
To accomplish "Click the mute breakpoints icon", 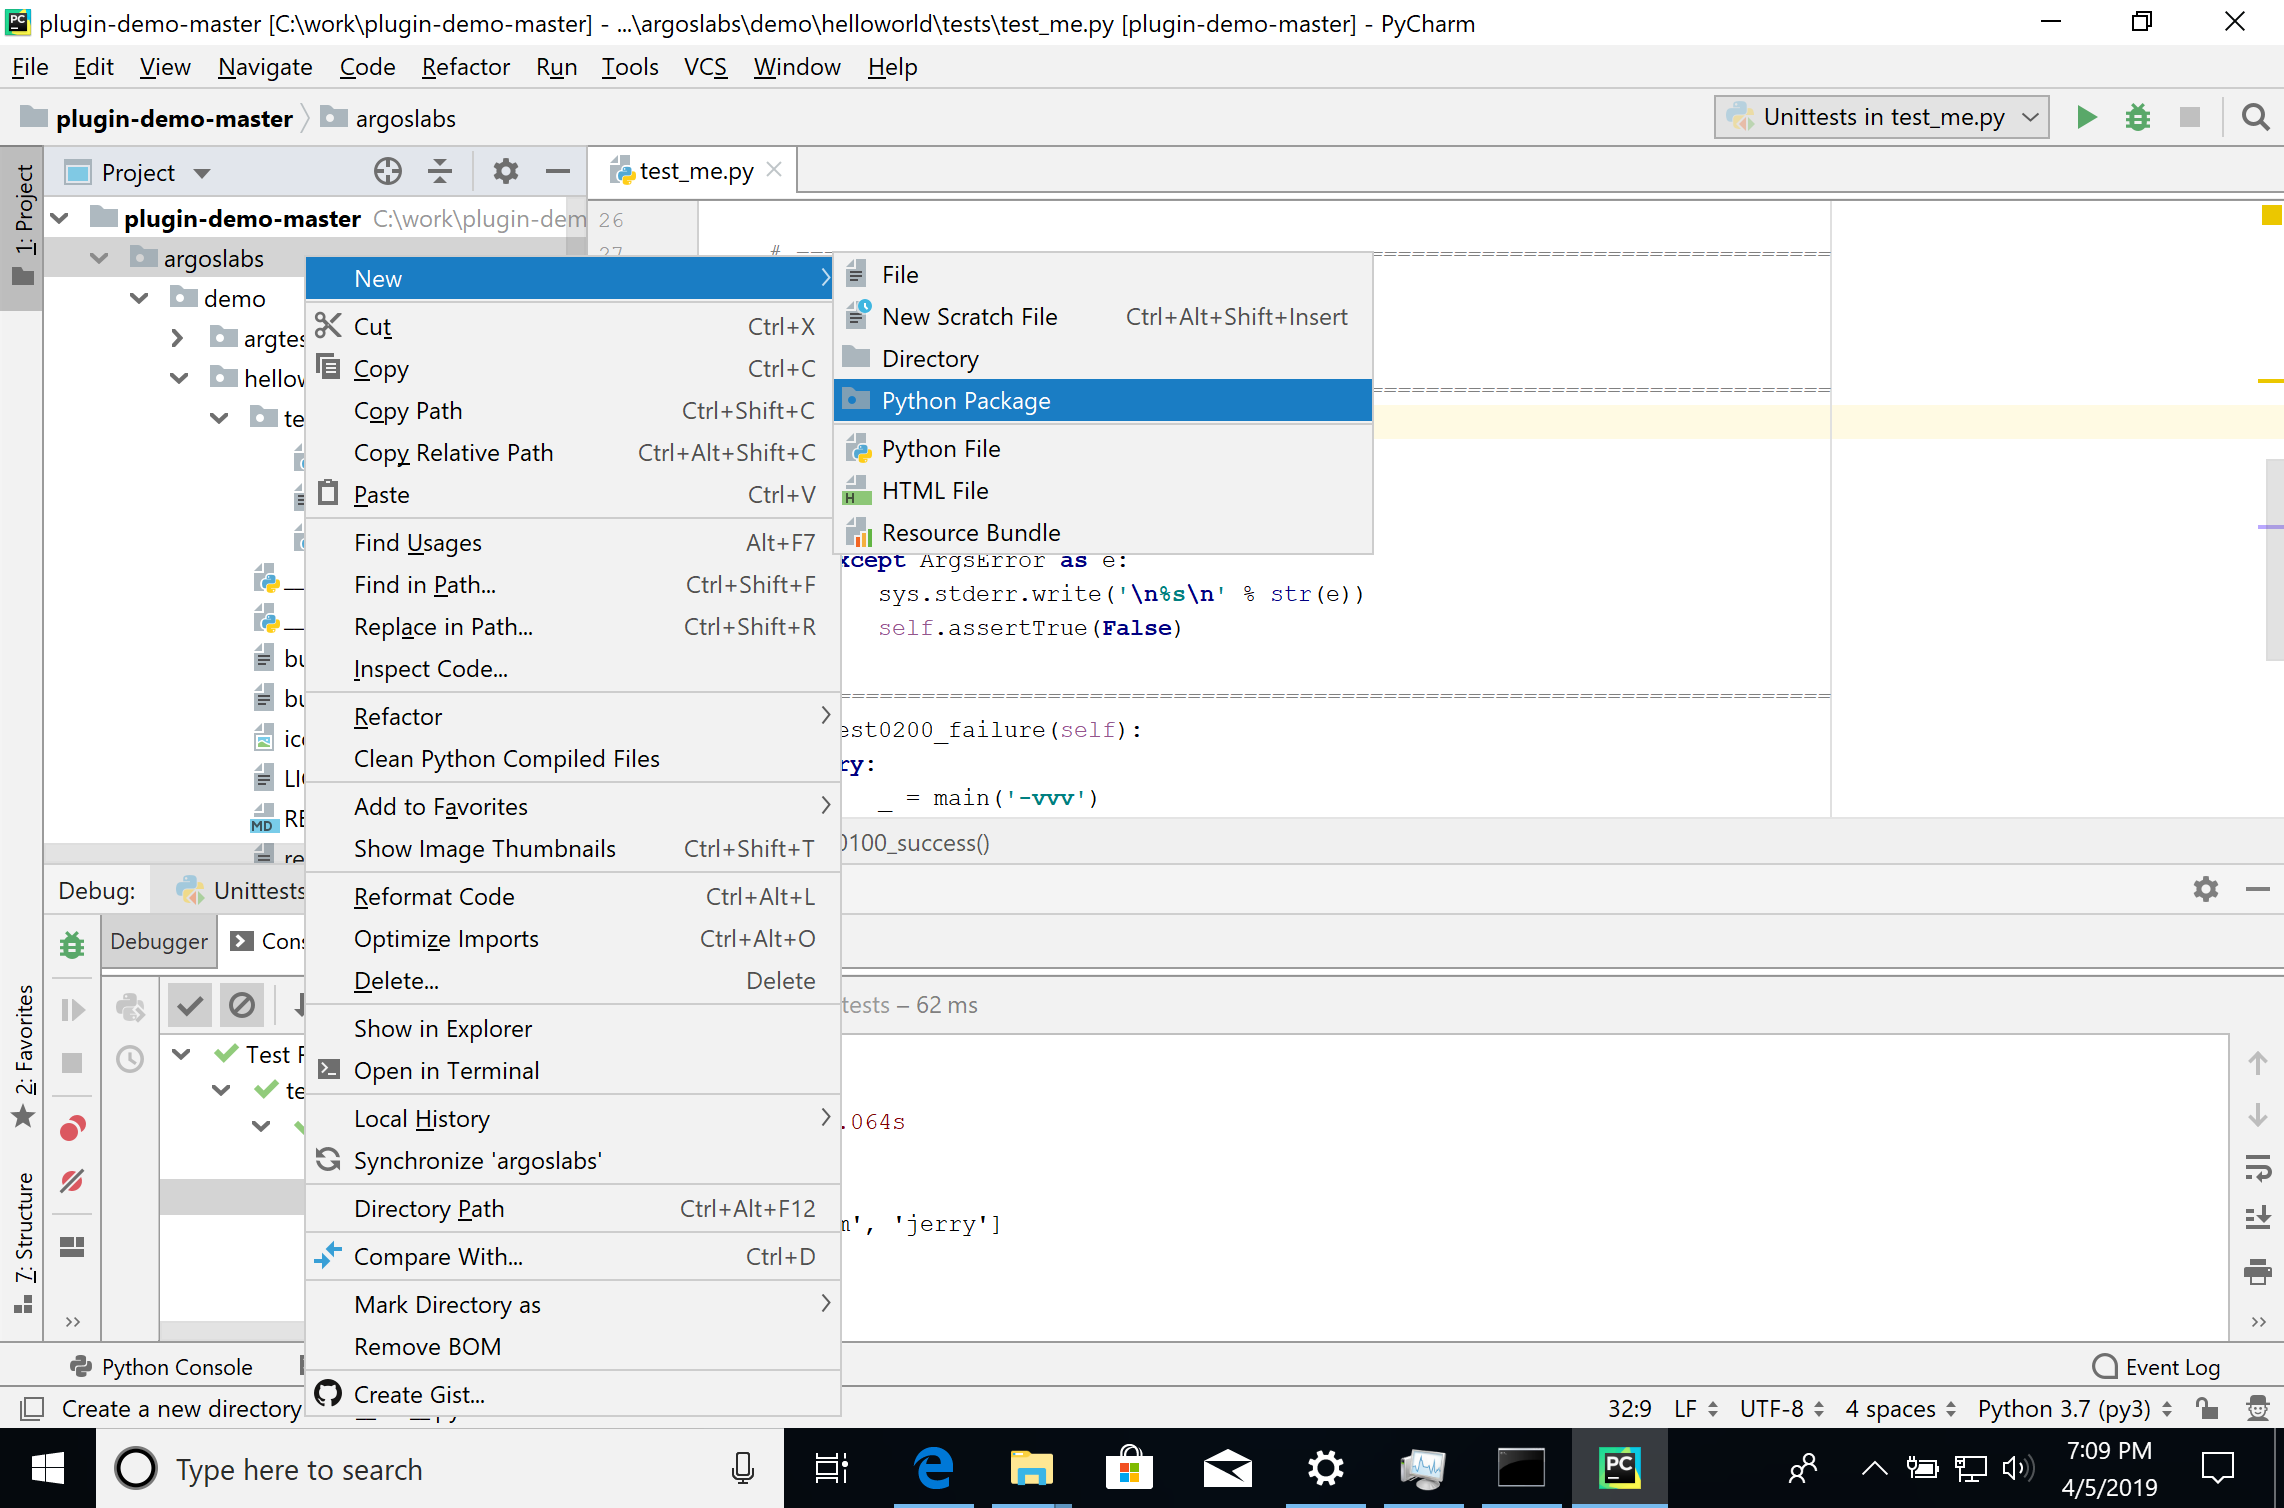I will click(72, 1181).
